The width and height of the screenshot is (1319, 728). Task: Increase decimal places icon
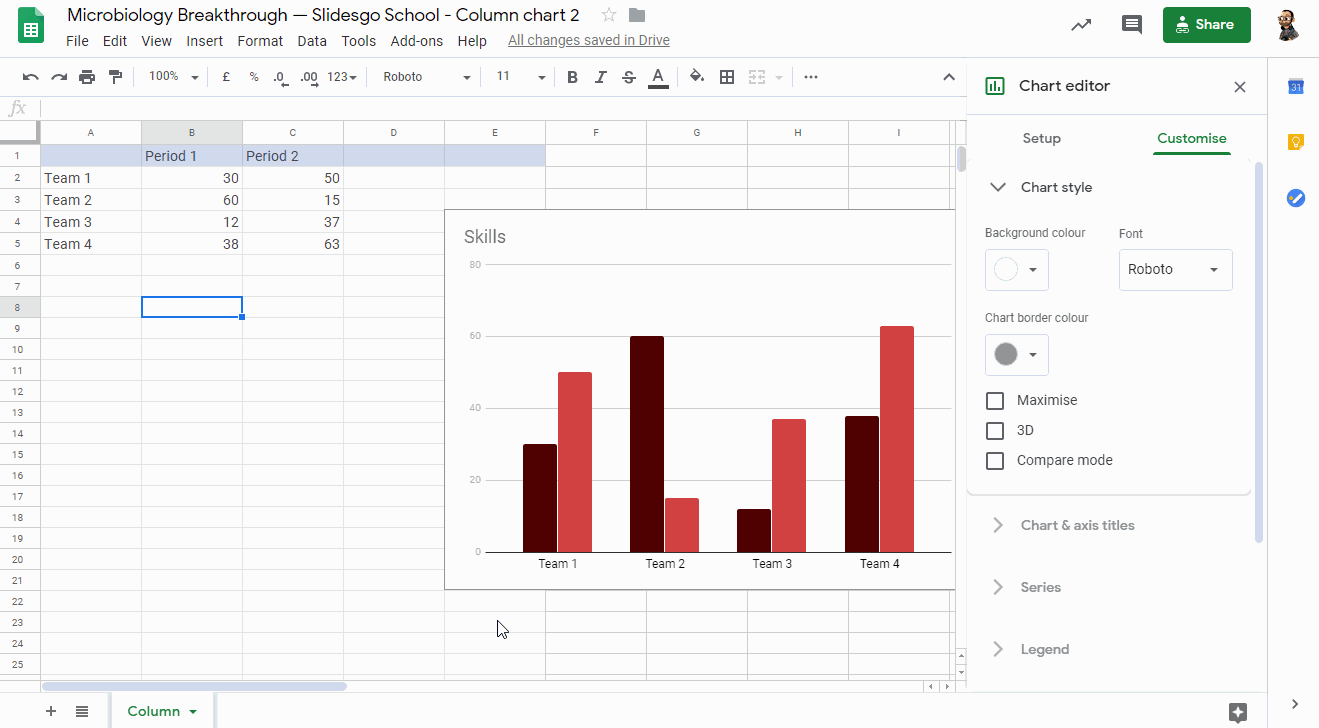point(309,77)
